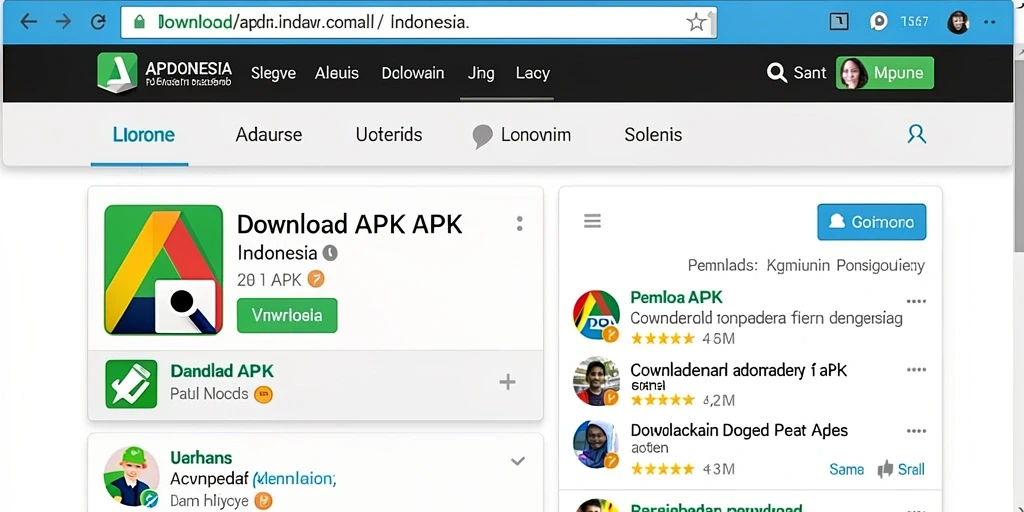The width and height of the screenshot is (1024, 512).
Task: Open the browser profile avatar
Action: coord(958,22)
